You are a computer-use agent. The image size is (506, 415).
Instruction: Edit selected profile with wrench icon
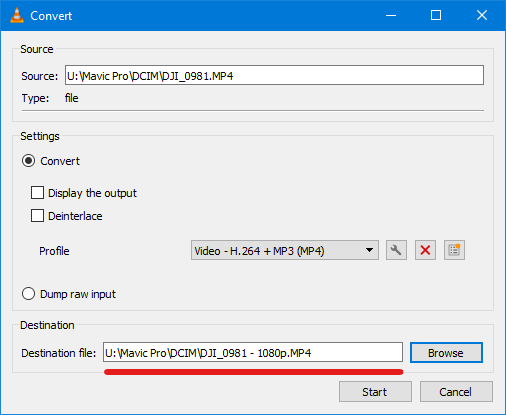coord(396,250)
